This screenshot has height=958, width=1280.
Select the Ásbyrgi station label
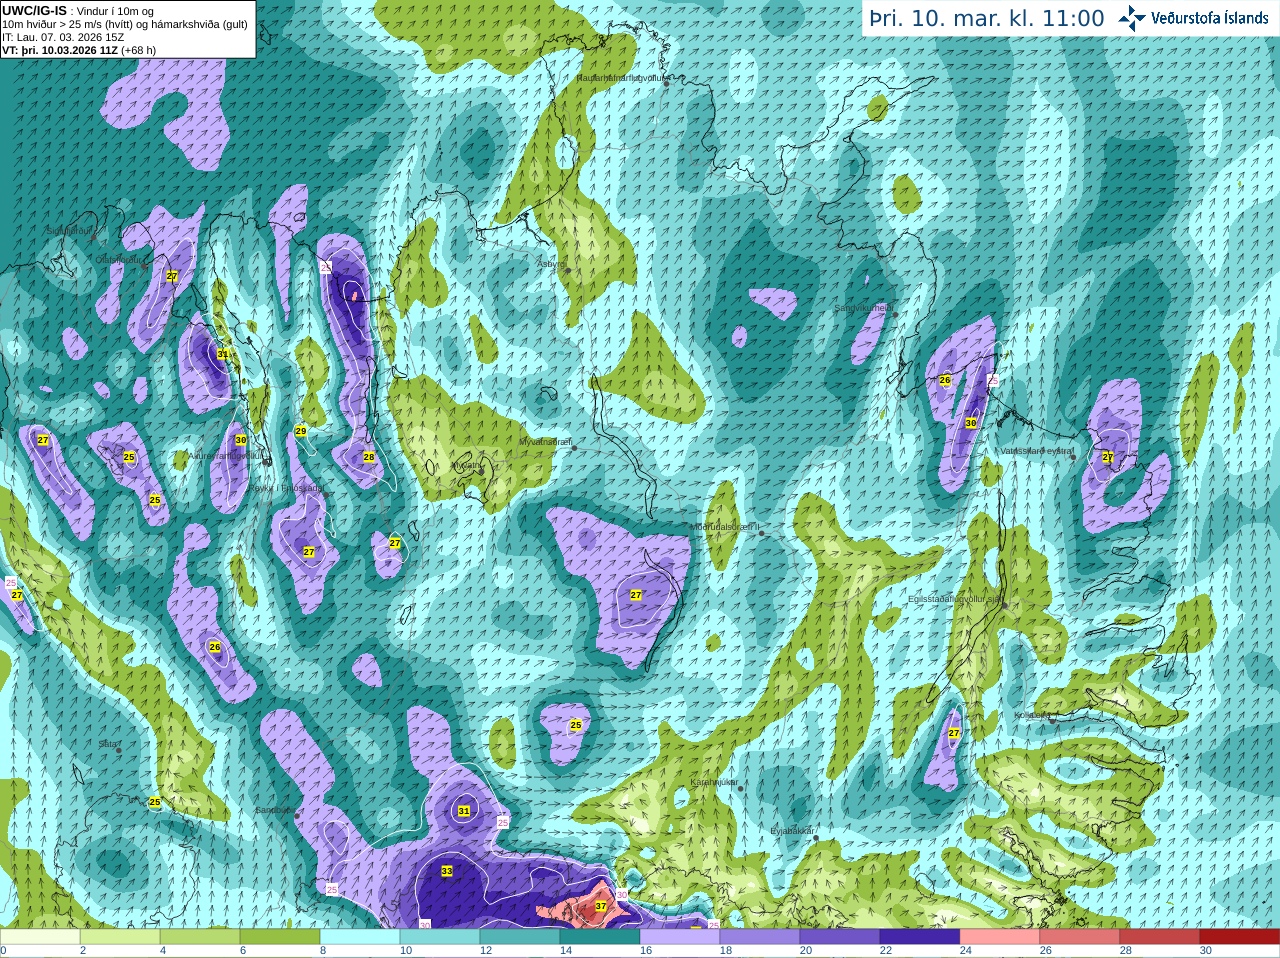tap(551, 264)
